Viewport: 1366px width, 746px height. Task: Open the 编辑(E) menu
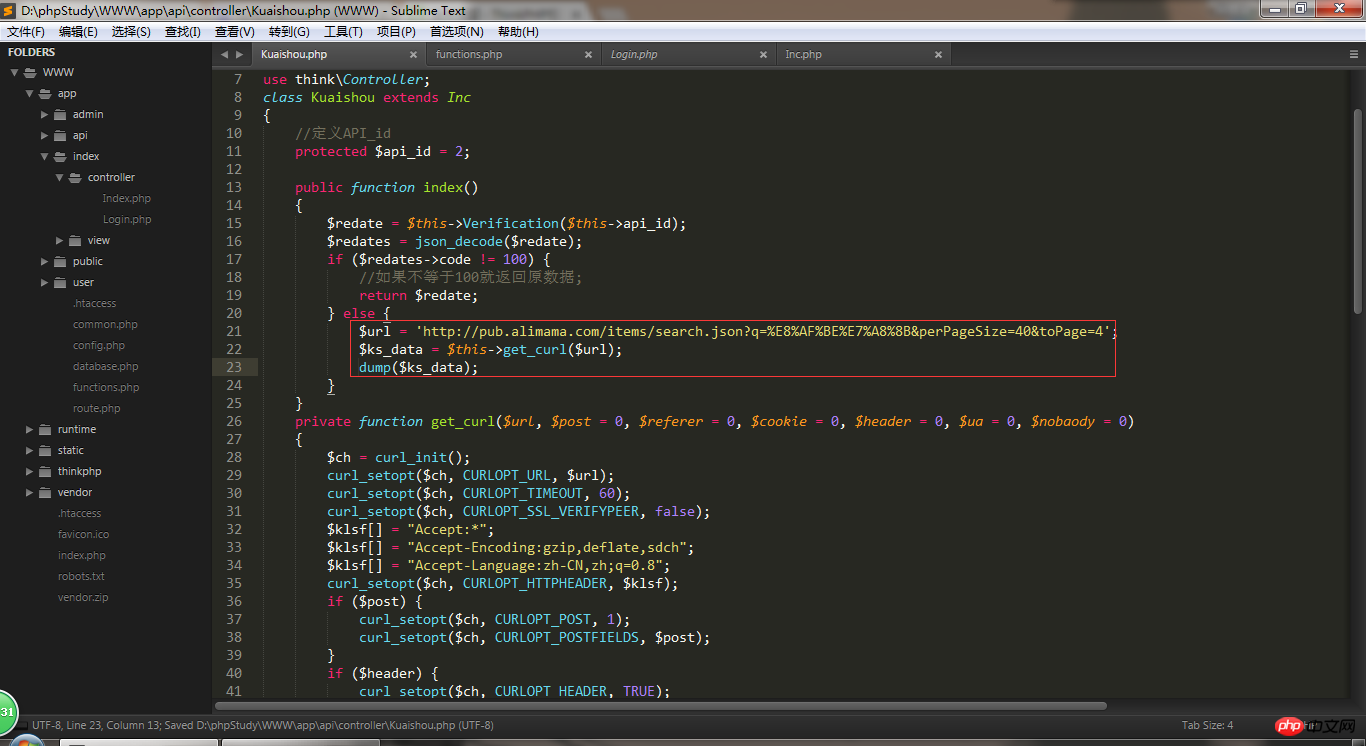[78, 31]
